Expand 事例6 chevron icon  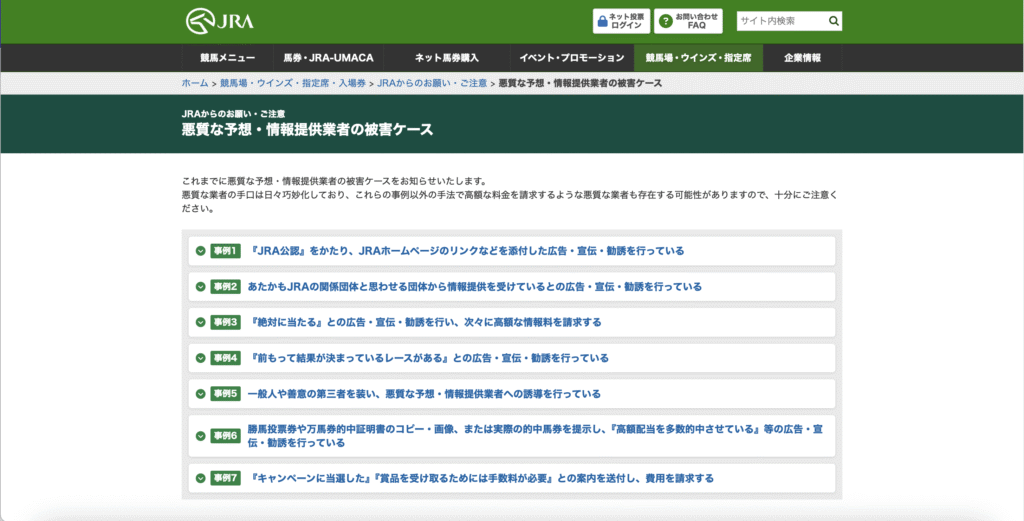[x=201, y=435]
